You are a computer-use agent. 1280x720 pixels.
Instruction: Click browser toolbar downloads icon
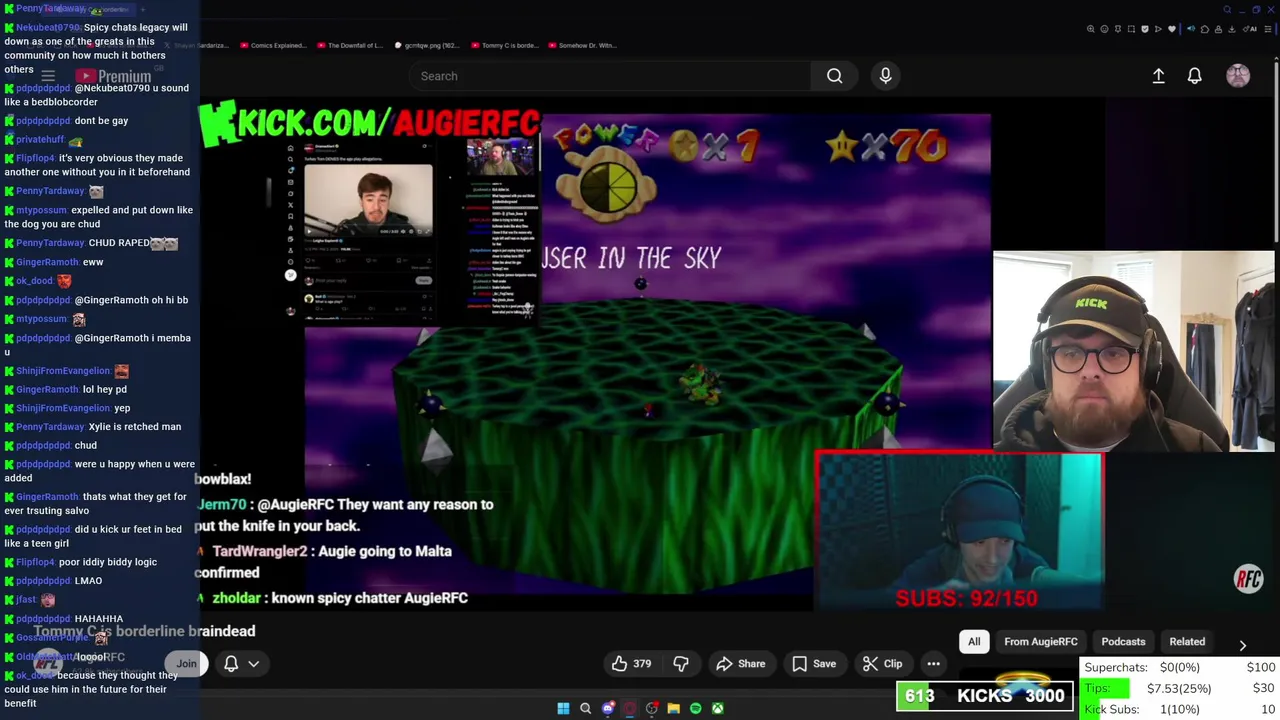click(1231, 29)
